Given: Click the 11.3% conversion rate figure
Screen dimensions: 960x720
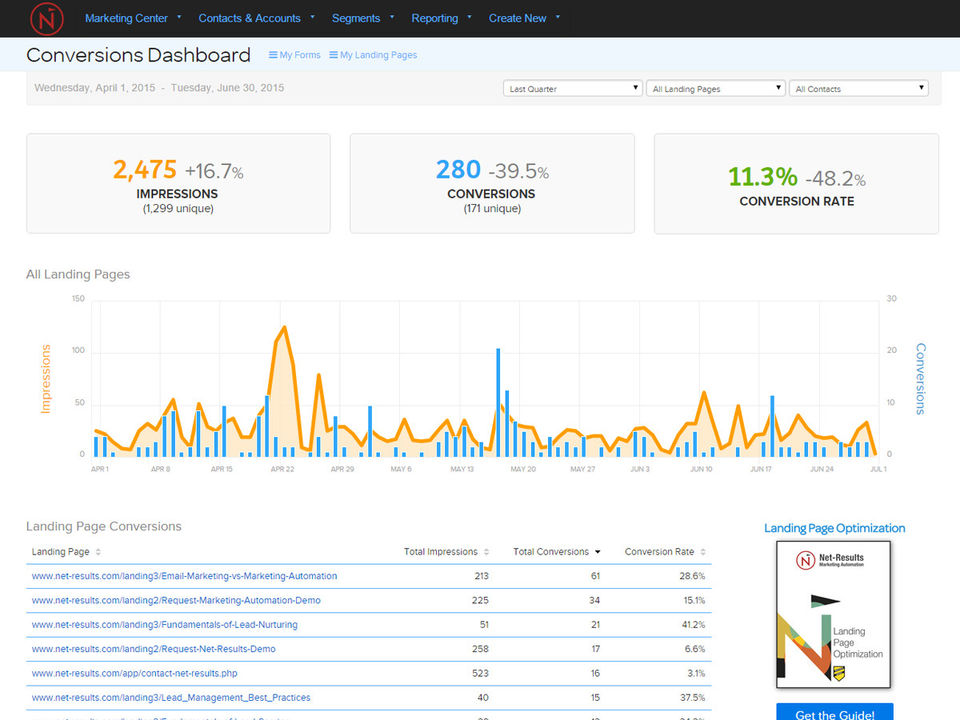Looking at the screenshot, I should point(762,178).
